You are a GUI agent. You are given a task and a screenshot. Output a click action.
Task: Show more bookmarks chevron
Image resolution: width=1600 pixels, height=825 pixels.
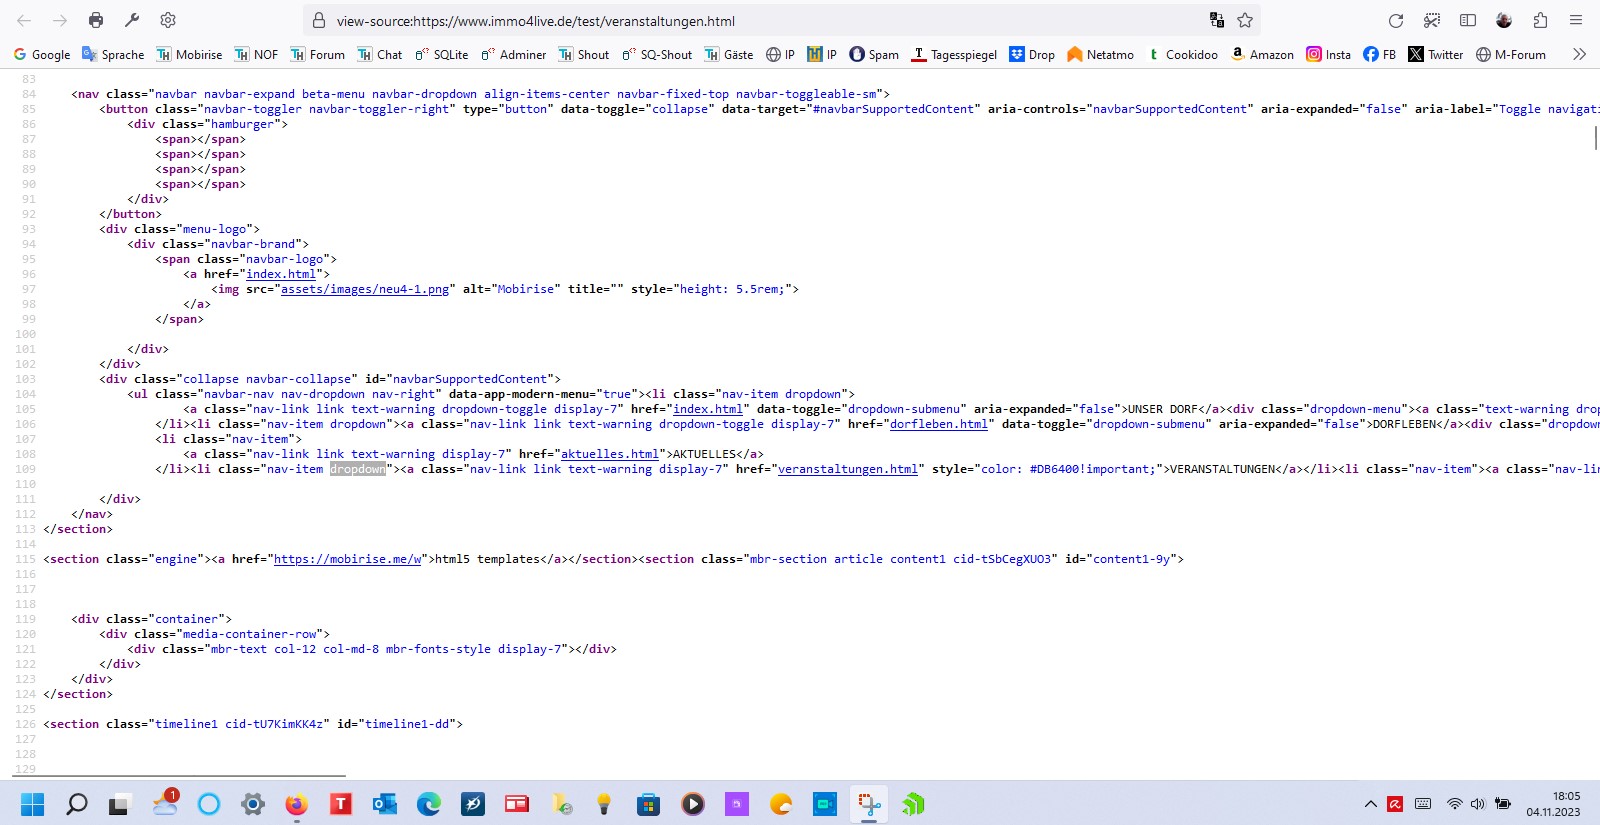1579,54
